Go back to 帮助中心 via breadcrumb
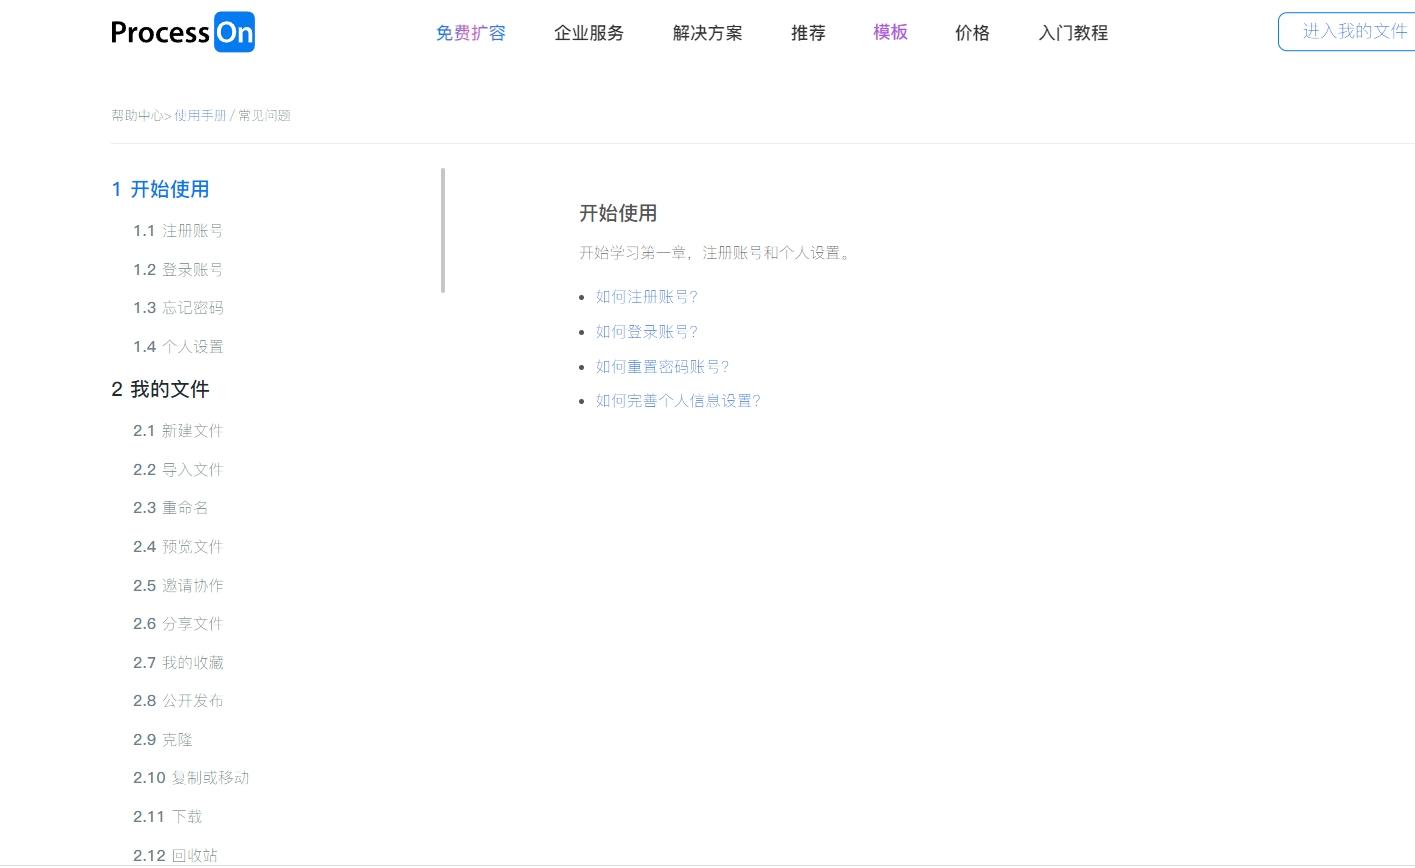 tap(135, 115)
